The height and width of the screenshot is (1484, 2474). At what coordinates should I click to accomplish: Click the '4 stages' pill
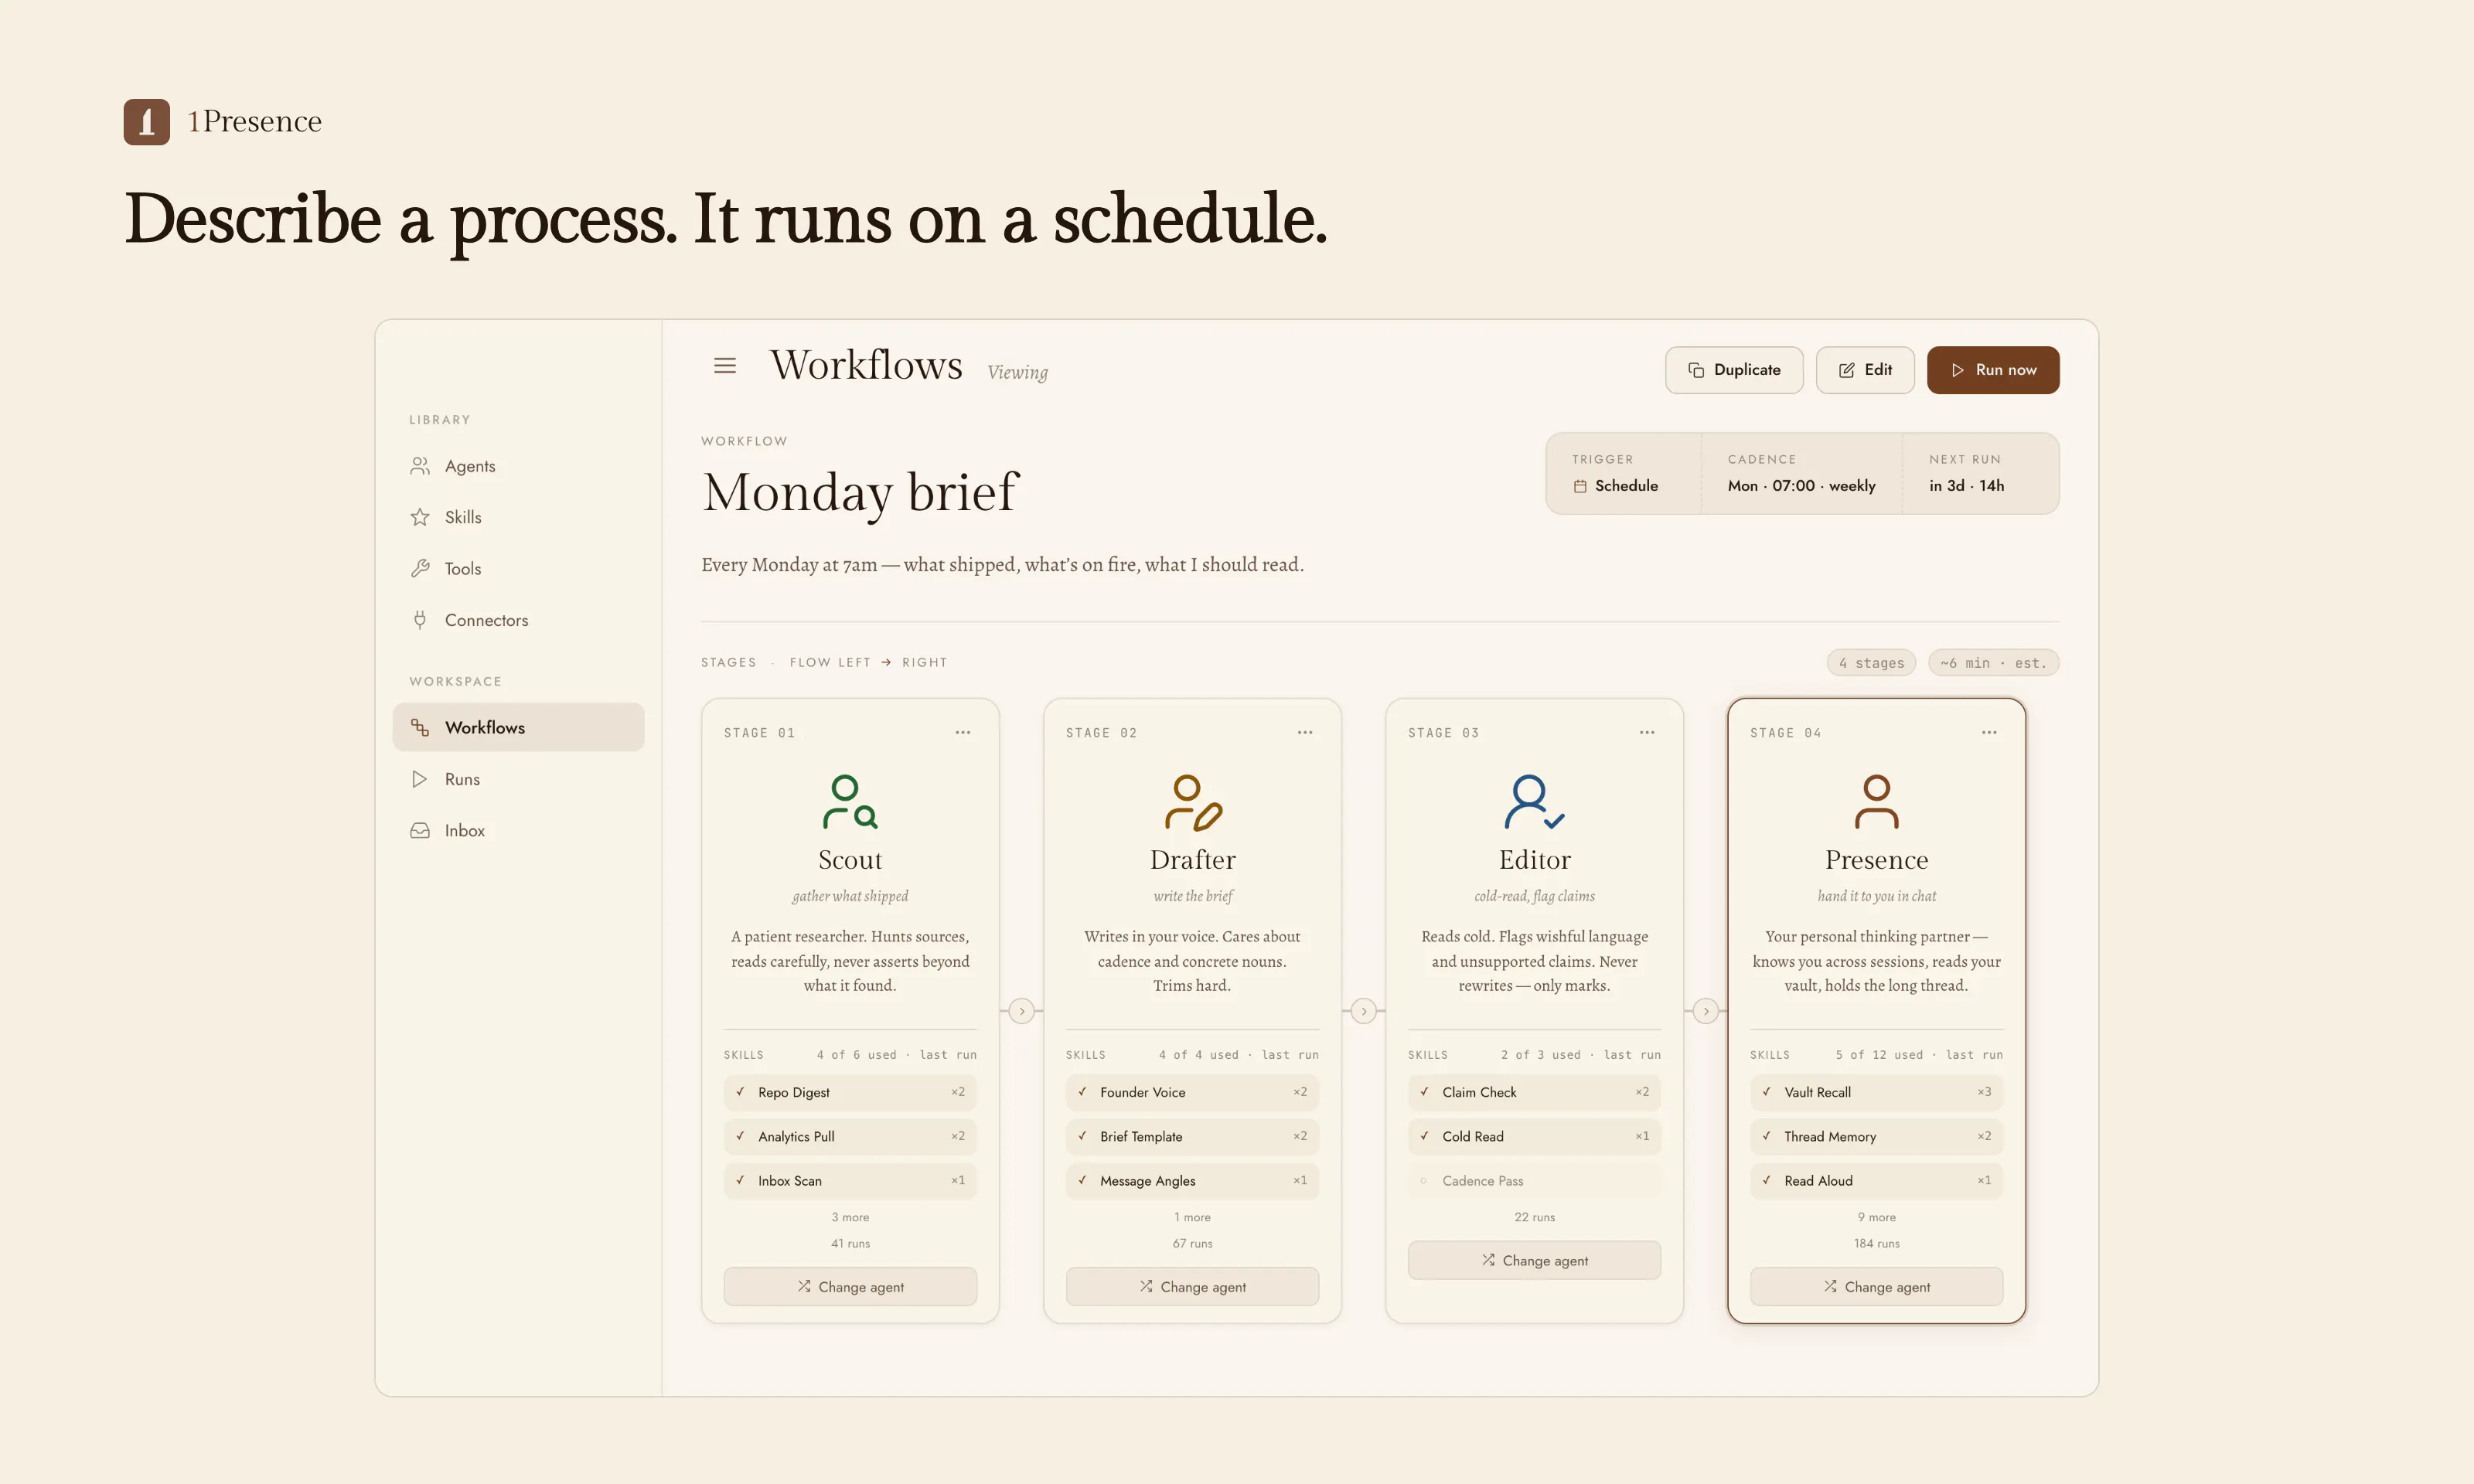point(1871,663)
